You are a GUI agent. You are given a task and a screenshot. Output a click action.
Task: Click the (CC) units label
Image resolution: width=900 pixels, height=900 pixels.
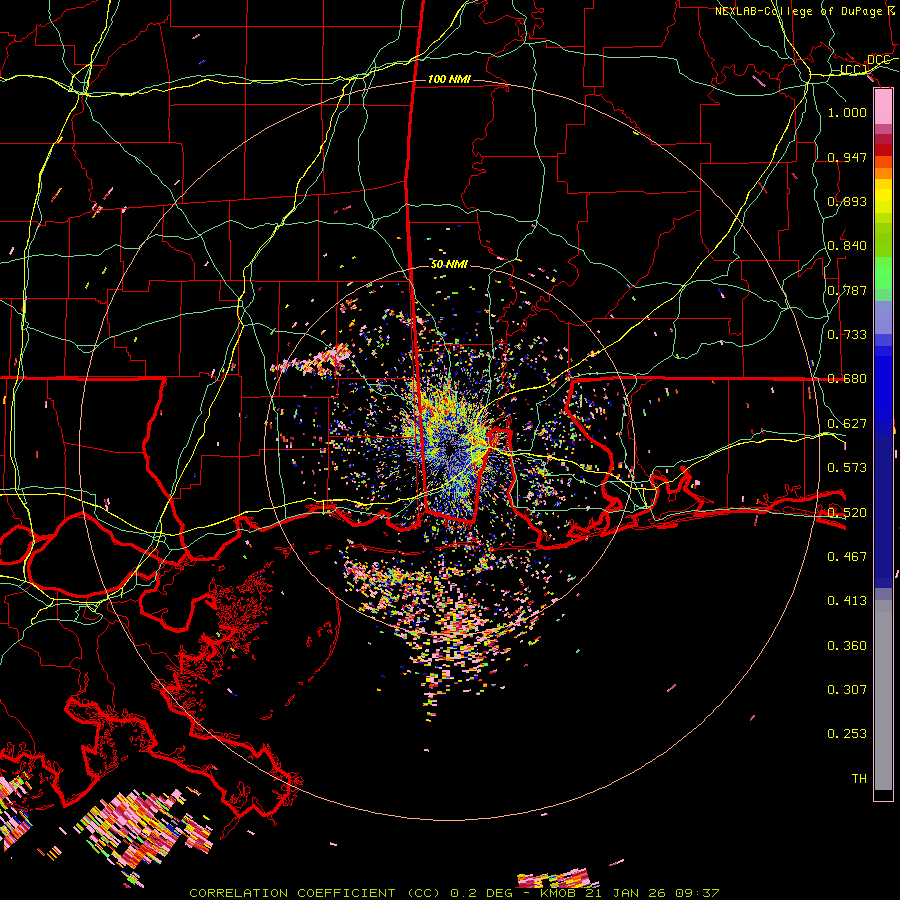click(854, 69)
